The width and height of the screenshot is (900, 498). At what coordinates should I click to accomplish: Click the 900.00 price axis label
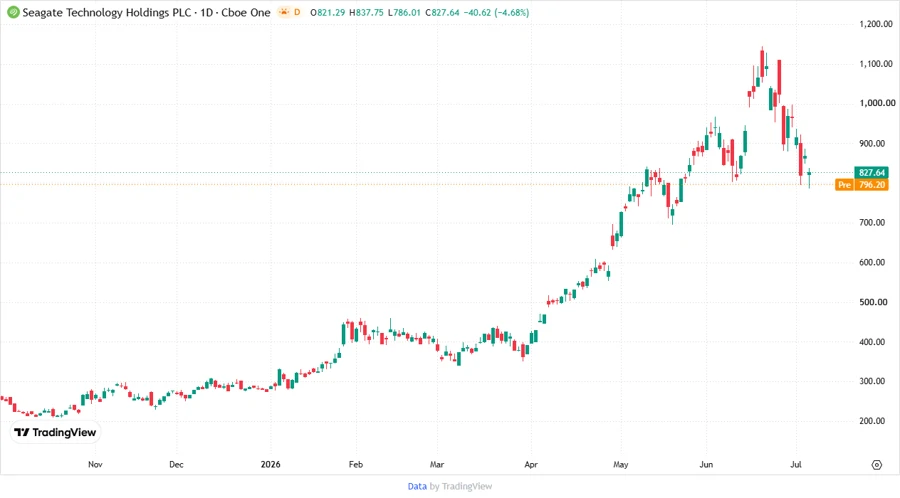(872, 143)
